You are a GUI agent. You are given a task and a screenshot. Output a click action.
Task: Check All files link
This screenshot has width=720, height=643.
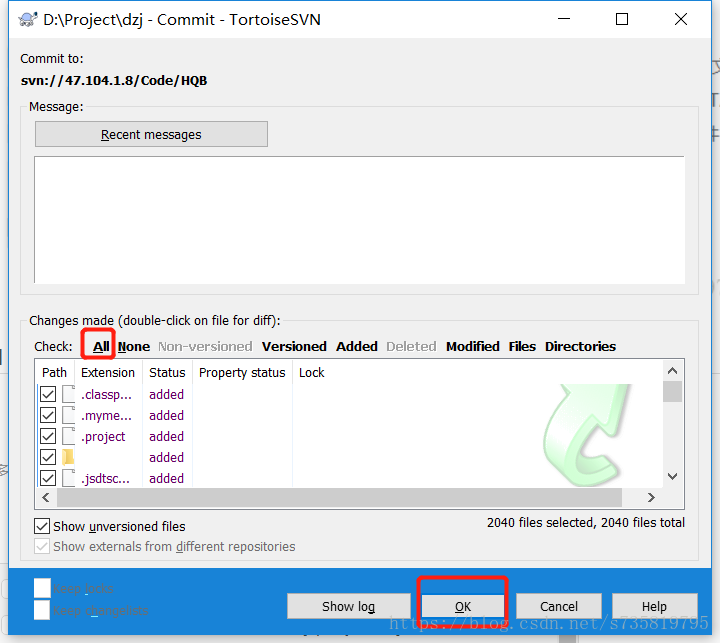coord(101,346)
